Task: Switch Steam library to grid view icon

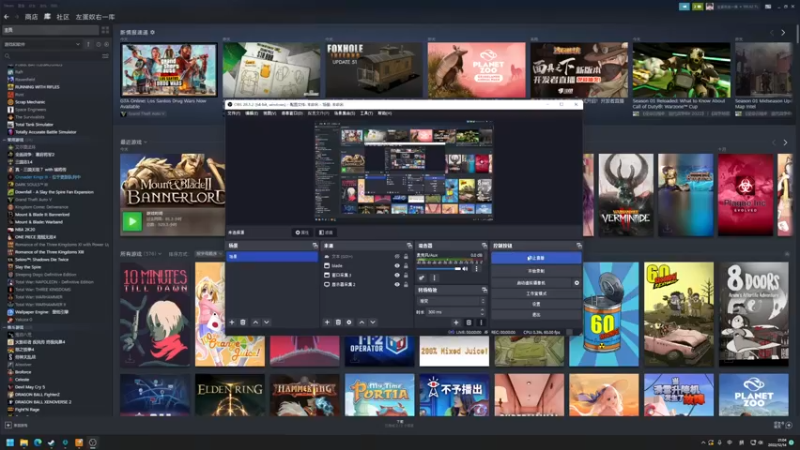Action: point(105,30)
